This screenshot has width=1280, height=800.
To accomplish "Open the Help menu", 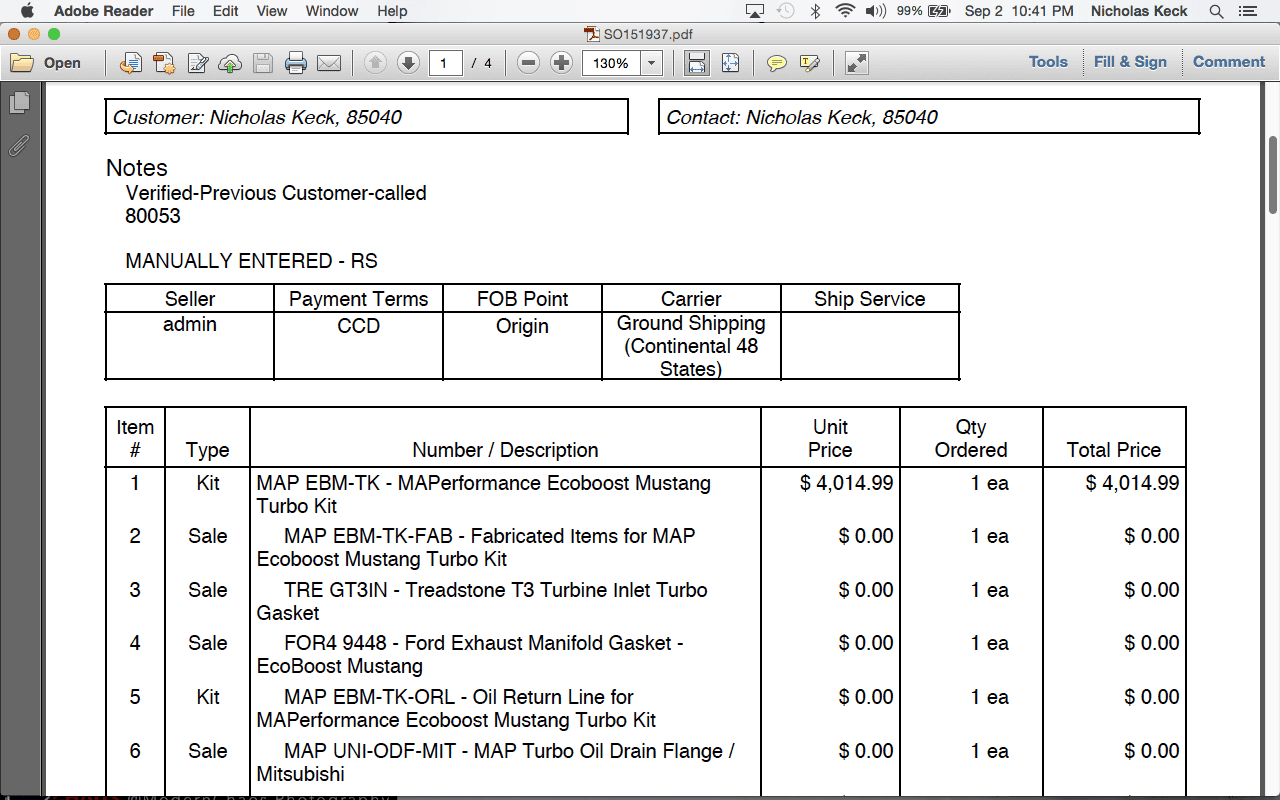I will coord(392,11).
